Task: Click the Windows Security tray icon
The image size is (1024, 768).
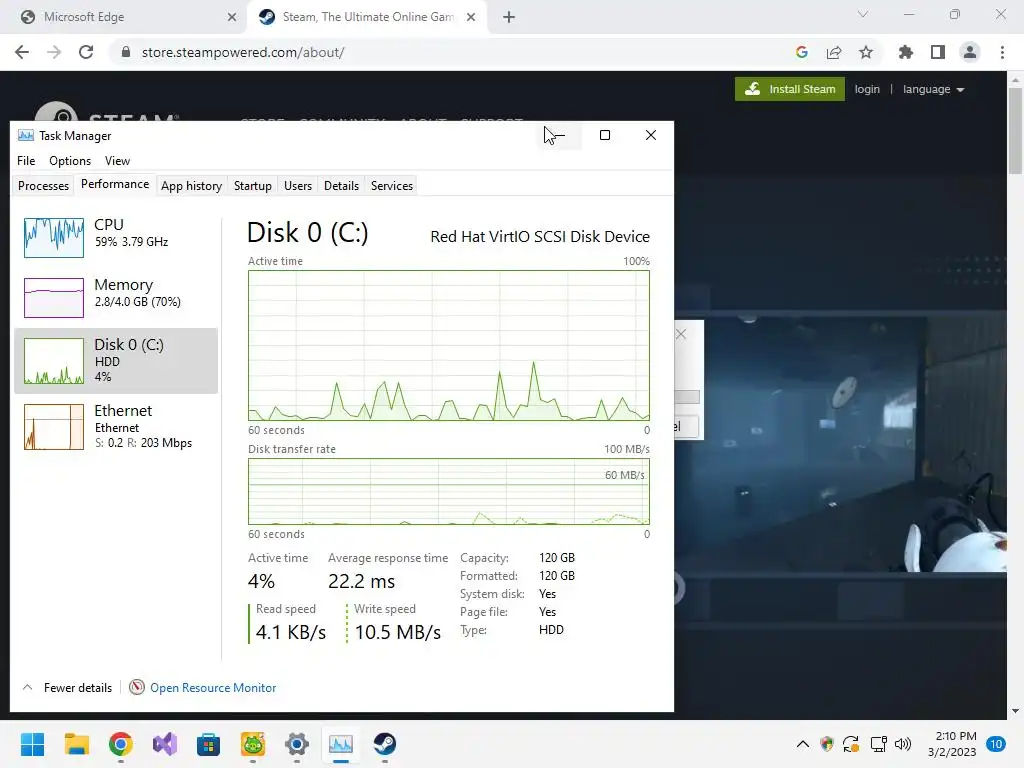Action: [827, 744]
